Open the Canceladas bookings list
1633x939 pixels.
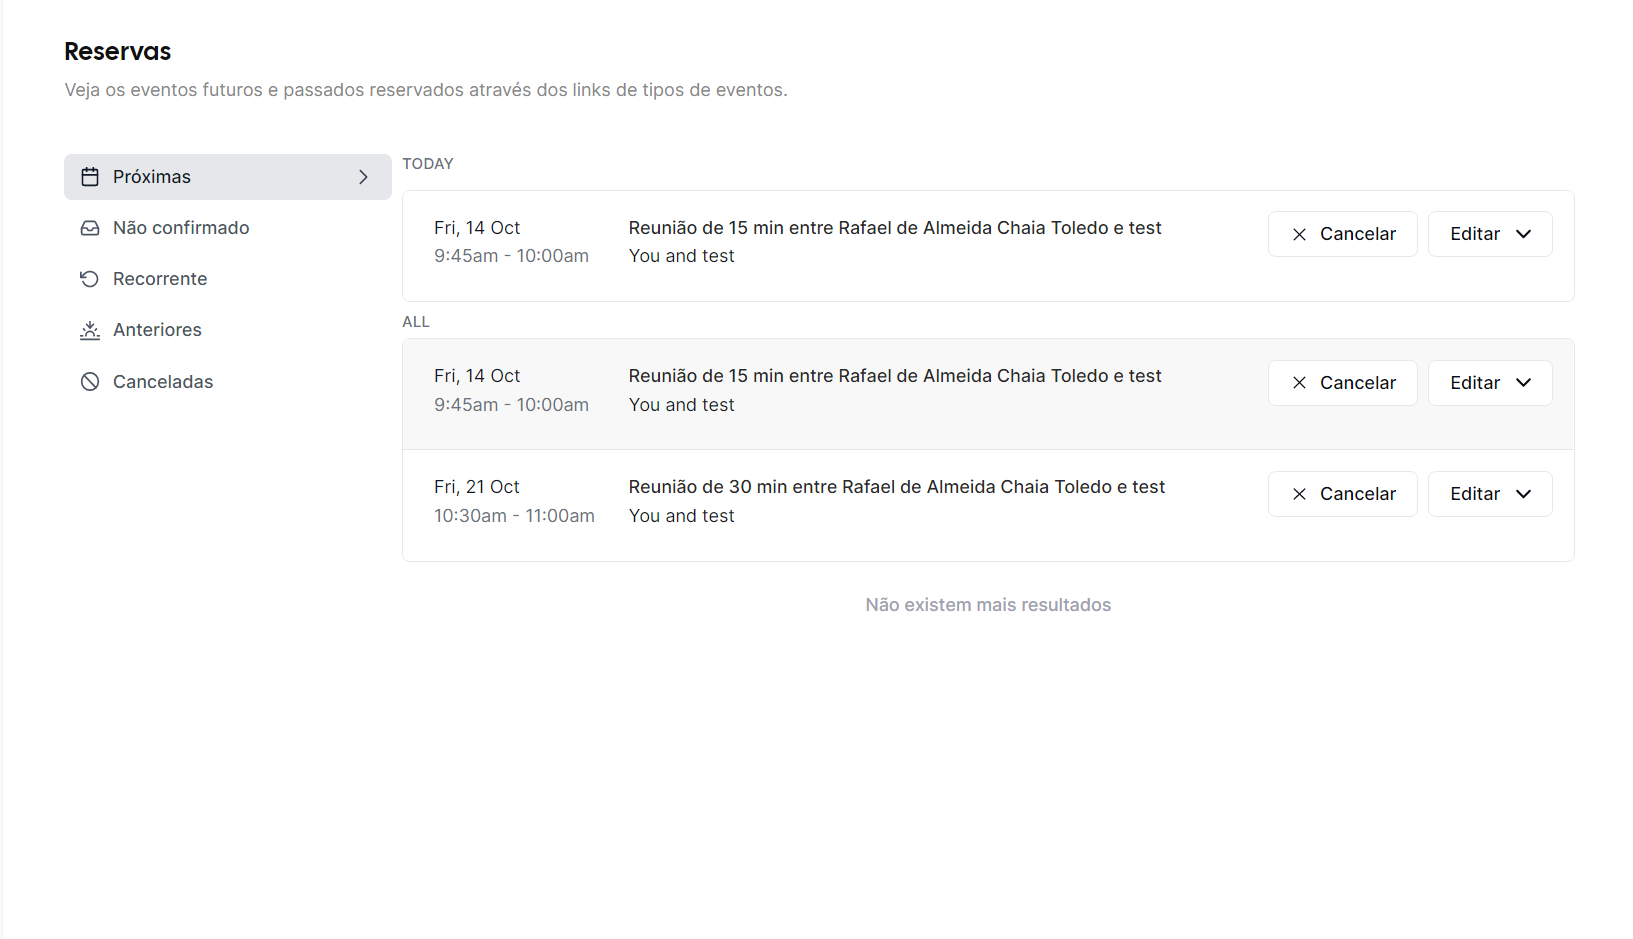(x=162, y=381)
